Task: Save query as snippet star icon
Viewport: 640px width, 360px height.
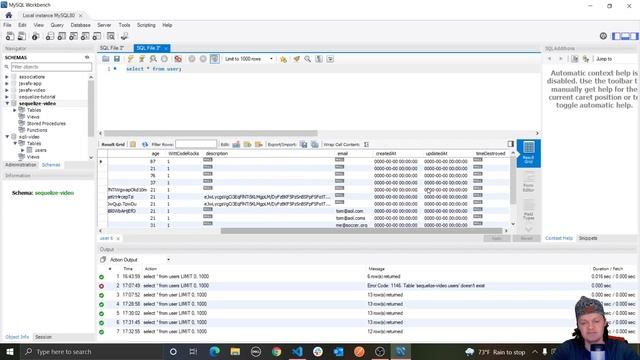Action: tap(283, 59)
